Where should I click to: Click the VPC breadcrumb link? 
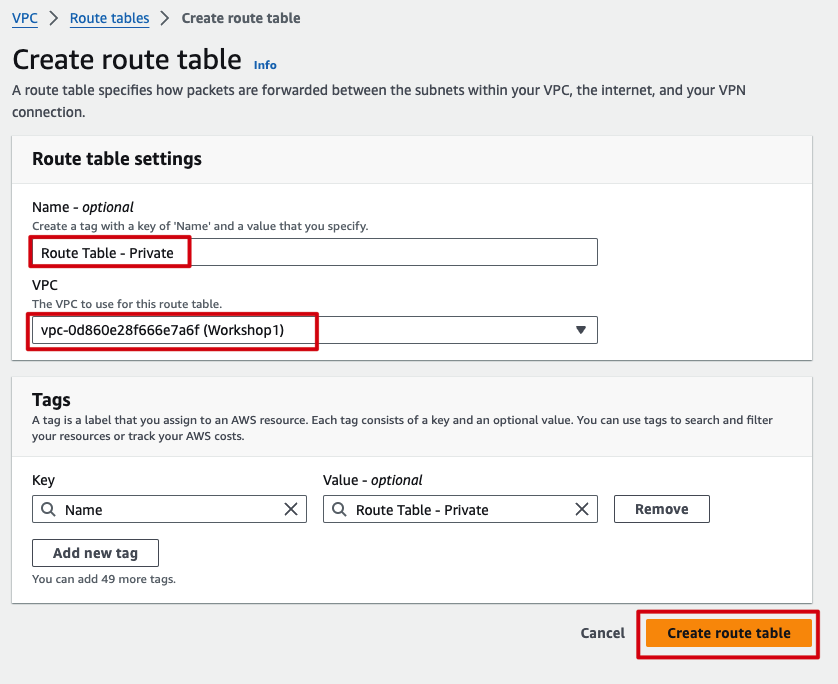tap(25, 18)
